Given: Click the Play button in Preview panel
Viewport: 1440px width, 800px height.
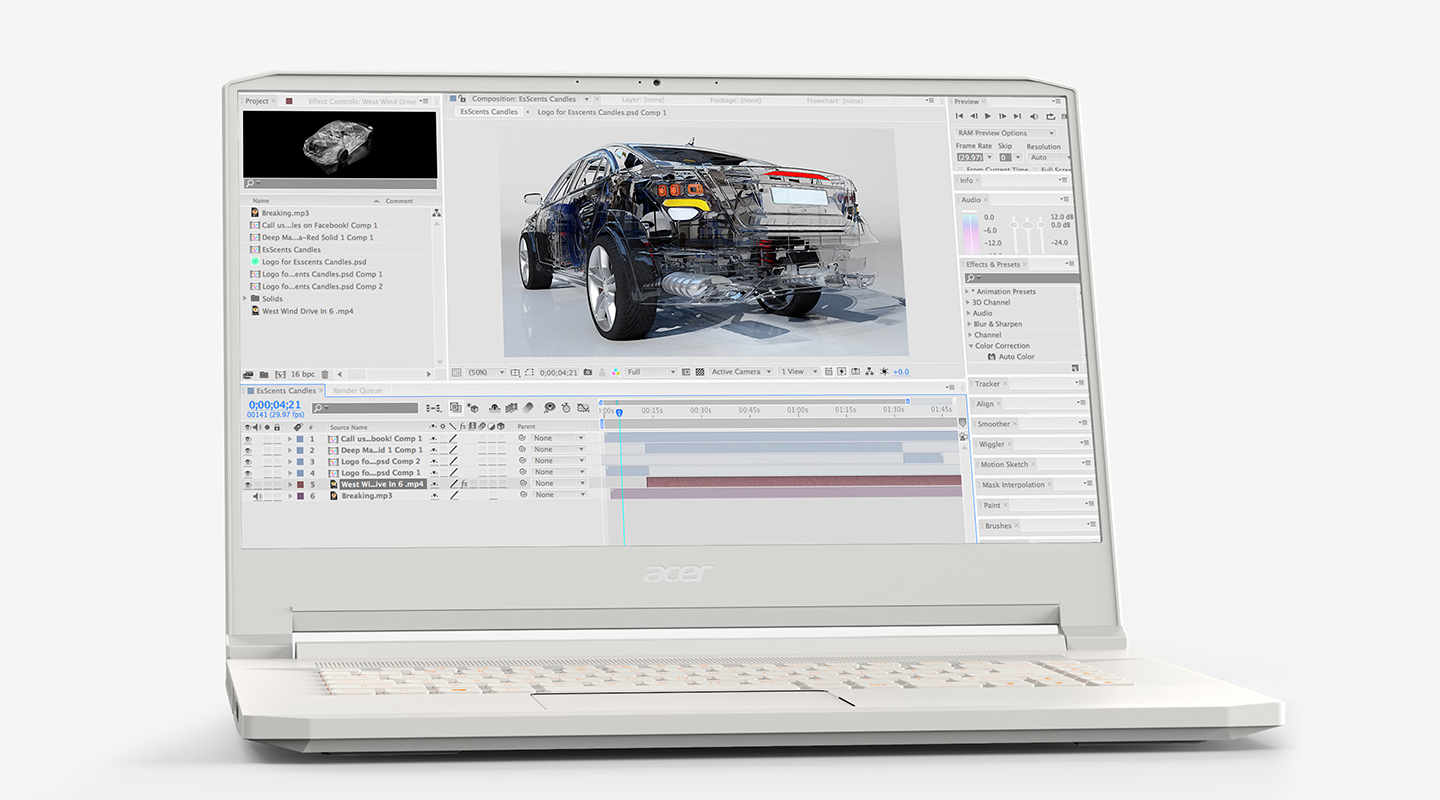Looking at the screenshot, I should (989, 117).
